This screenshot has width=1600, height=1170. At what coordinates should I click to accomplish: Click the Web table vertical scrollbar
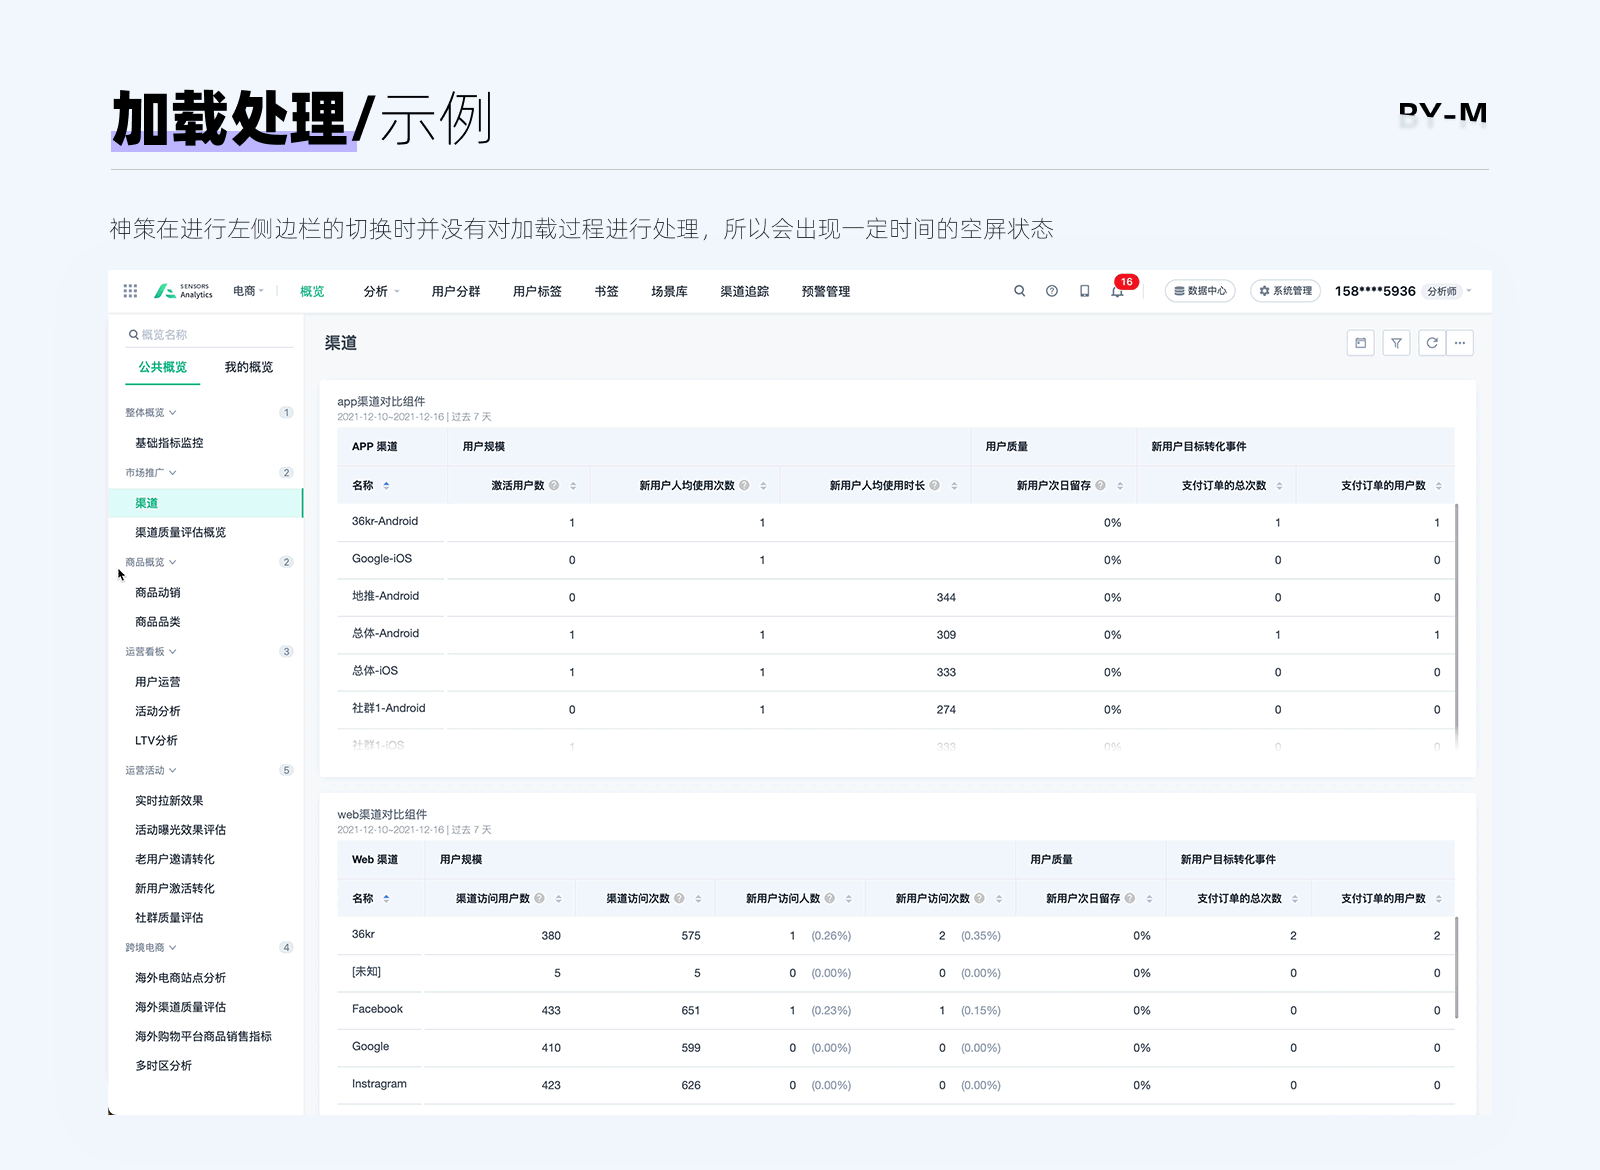pos(1456,968)
